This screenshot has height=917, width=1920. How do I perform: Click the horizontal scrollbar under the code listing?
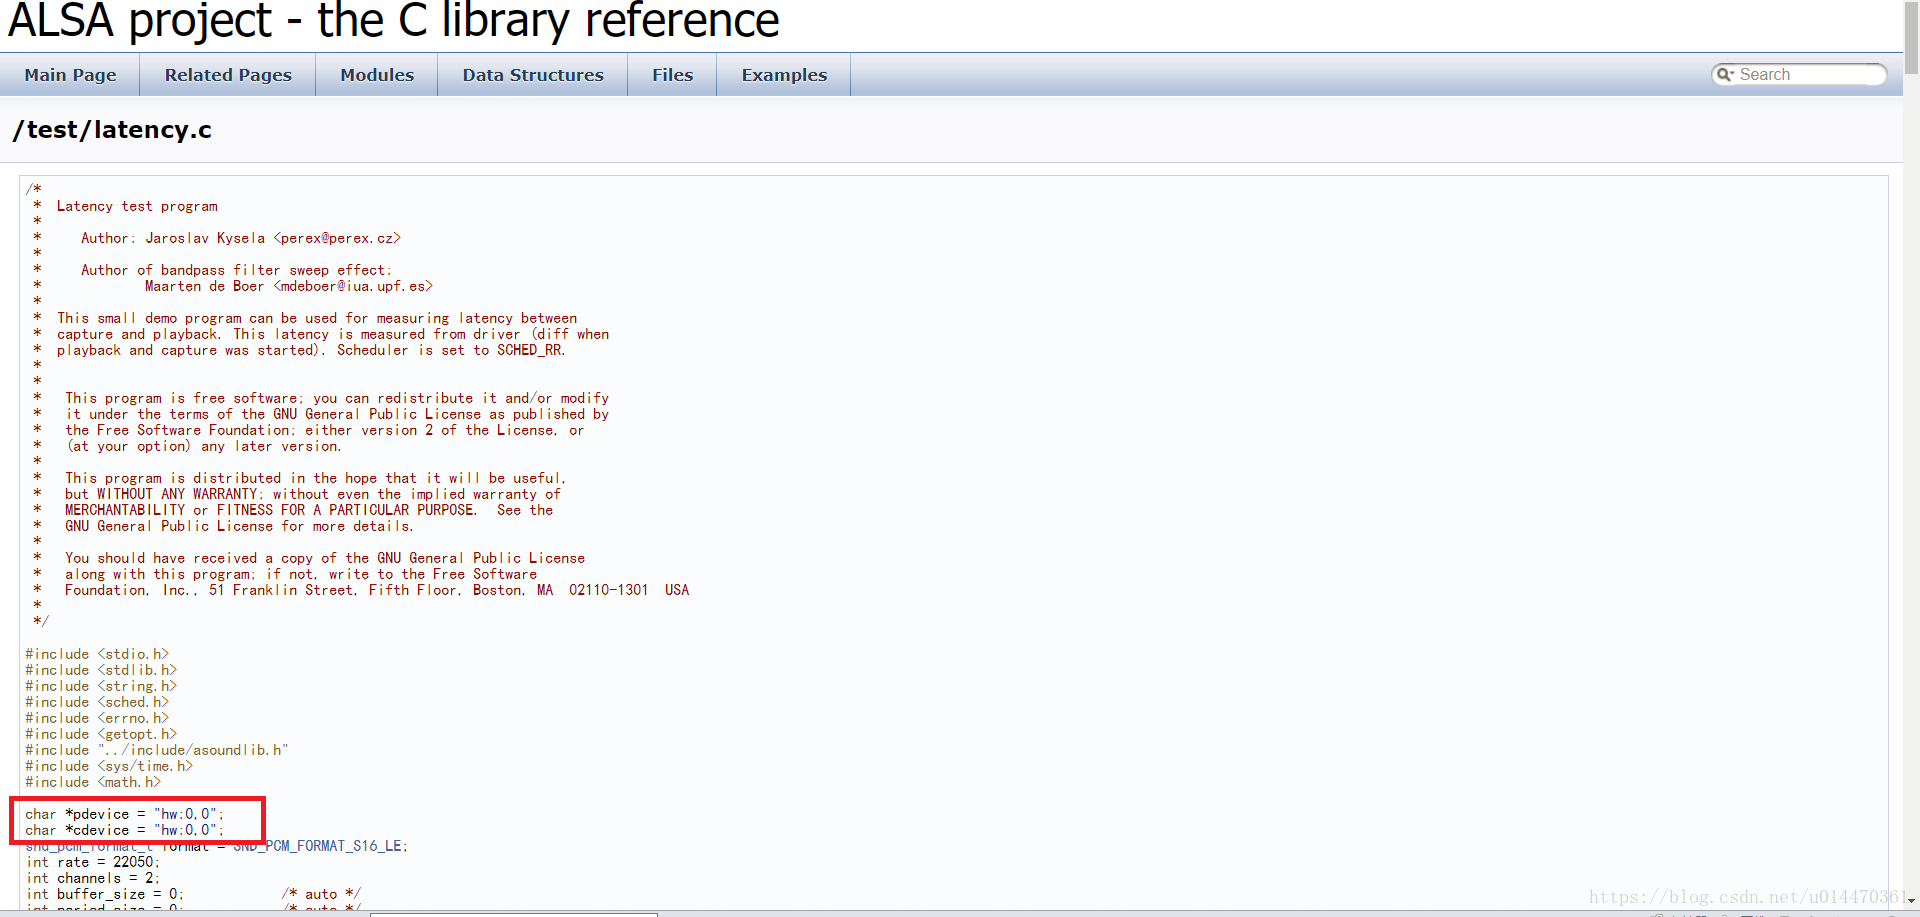[x=512, y=913]
